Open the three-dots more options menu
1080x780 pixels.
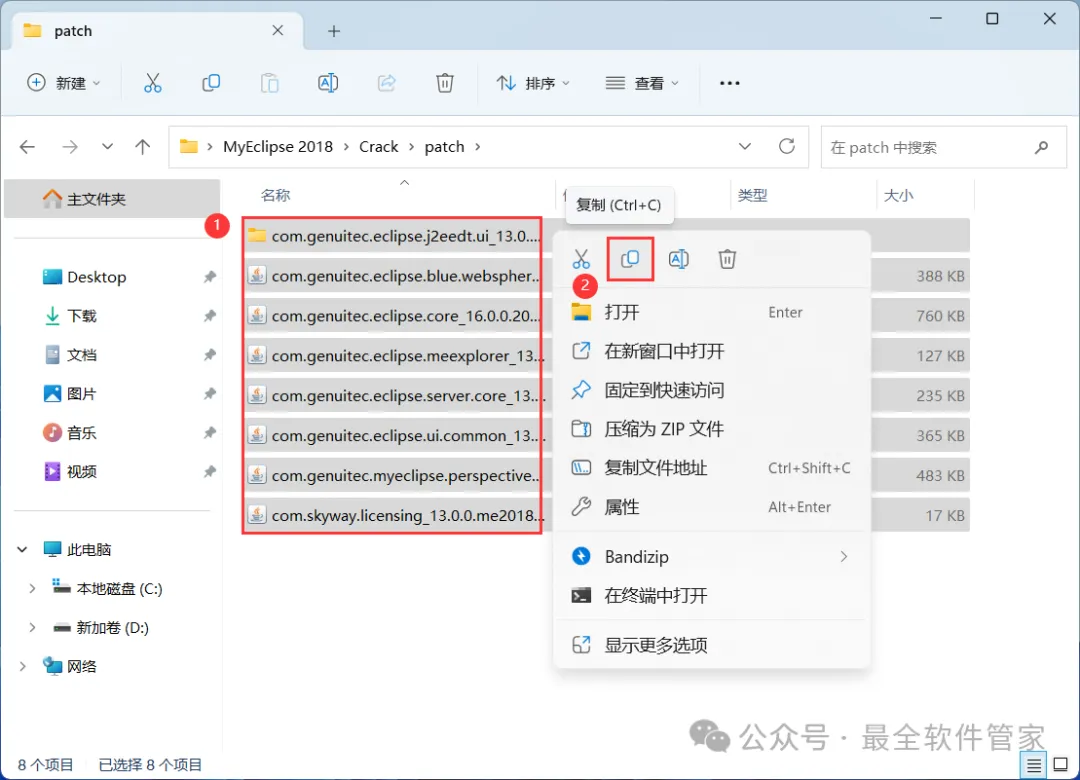click(729, 83)
